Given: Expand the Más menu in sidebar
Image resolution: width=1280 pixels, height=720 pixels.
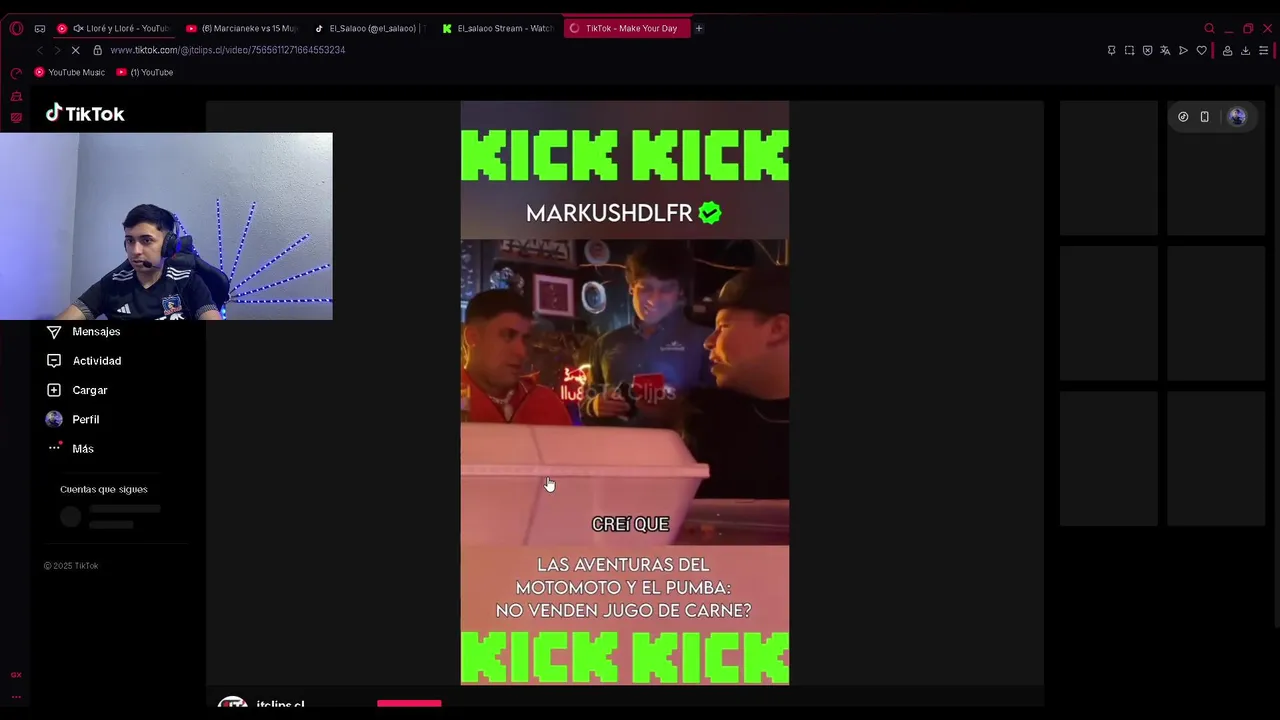Looking at the screenshot, I should [83, 449].
